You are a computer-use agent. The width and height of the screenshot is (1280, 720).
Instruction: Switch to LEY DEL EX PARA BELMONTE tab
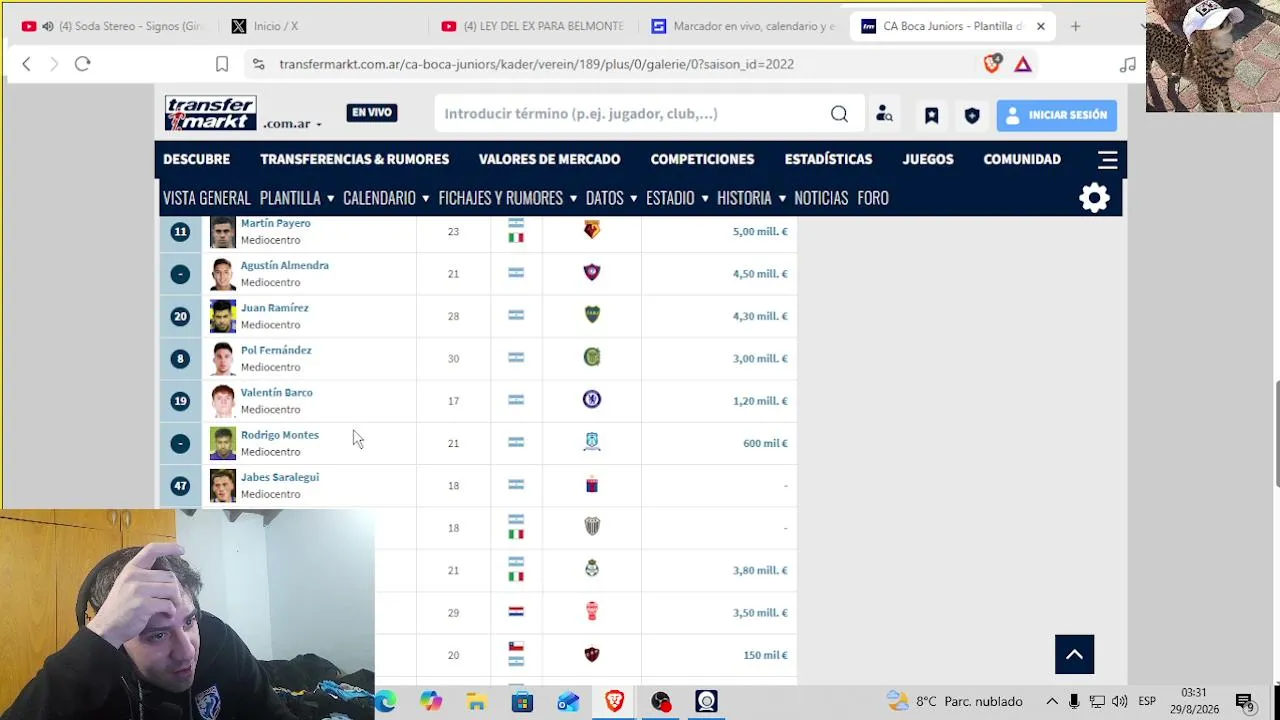(x=532, y=26)
